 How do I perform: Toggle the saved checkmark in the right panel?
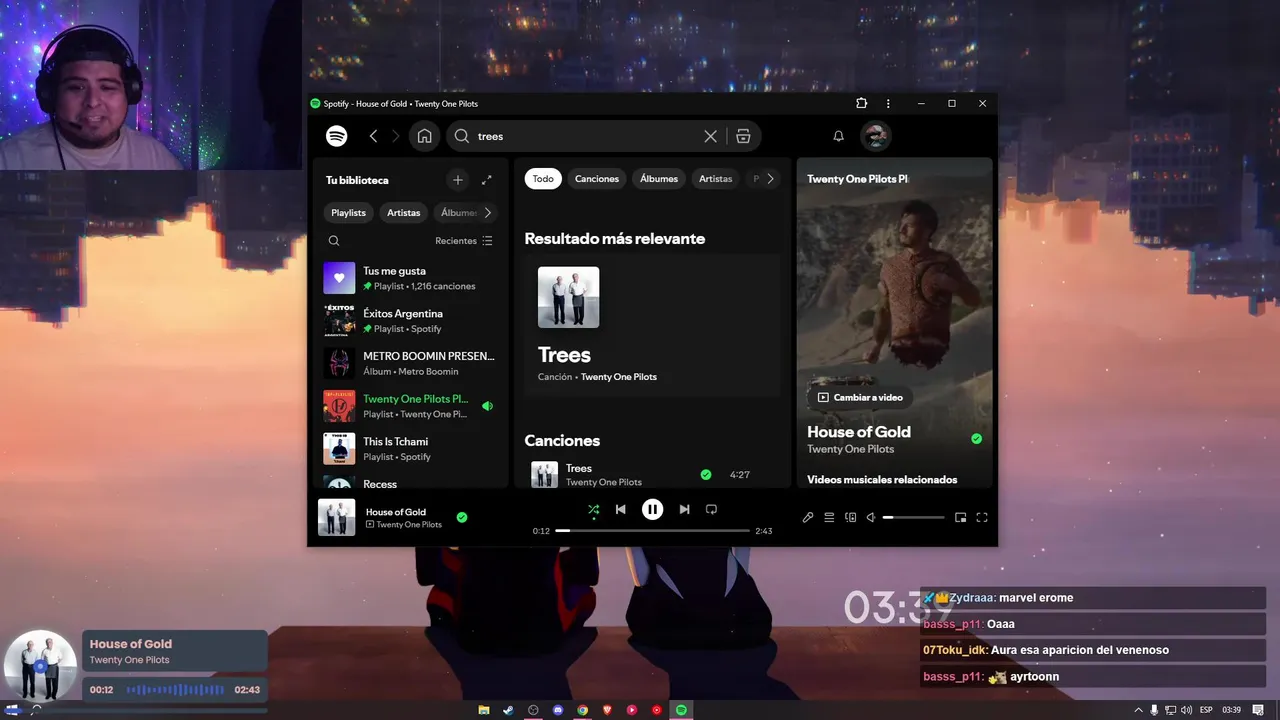pos(977,439)
